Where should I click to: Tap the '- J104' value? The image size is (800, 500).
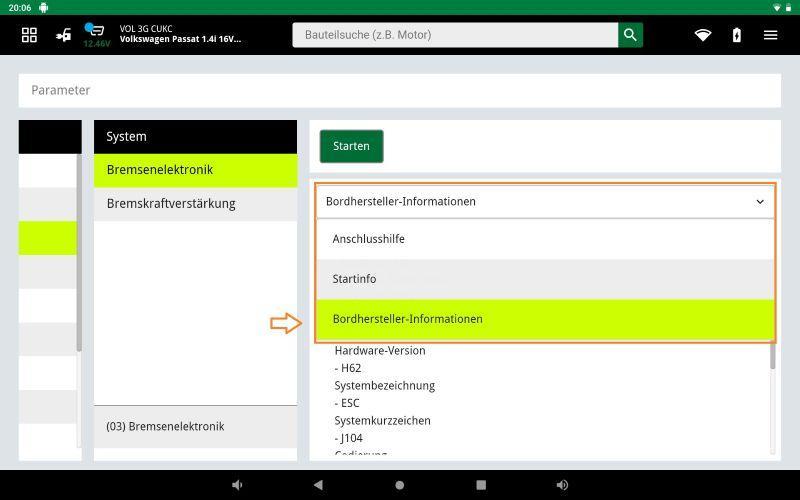(x=348, y=438)
